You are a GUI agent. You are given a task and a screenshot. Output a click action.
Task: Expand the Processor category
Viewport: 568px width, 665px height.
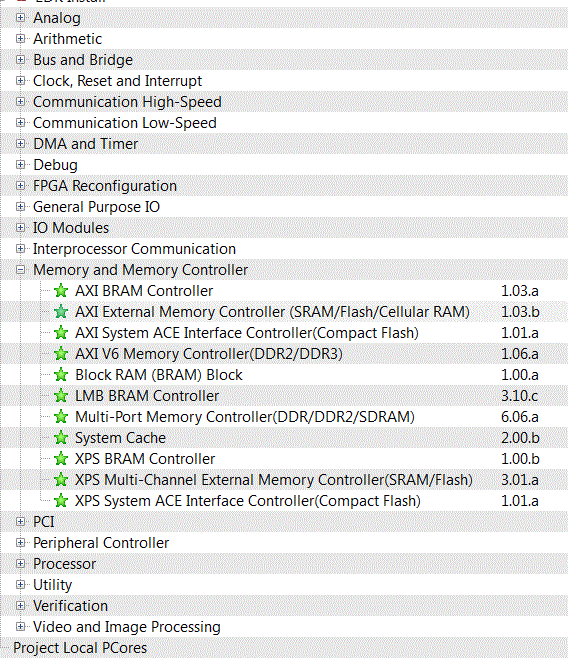tap(20, 564)
